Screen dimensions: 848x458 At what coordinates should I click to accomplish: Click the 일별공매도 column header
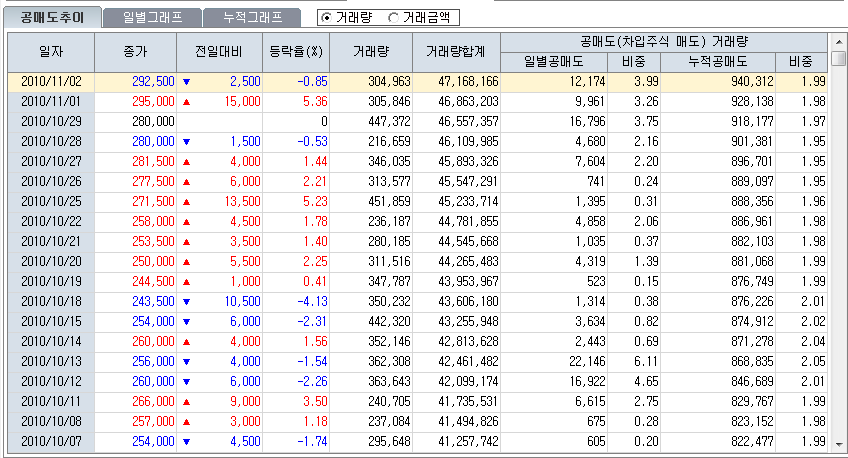[554, 62]
